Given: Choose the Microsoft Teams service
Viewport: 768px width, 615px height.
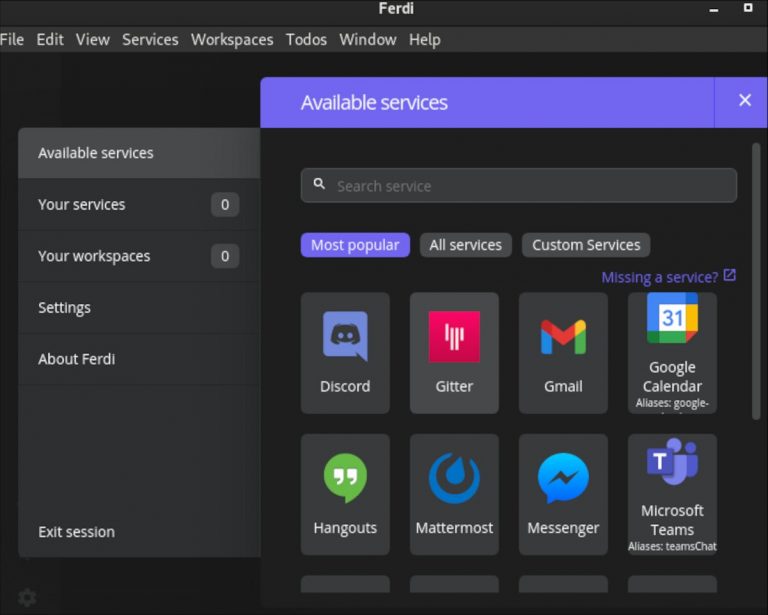Looking at the screenshot, I should click(x=672, y=494).
